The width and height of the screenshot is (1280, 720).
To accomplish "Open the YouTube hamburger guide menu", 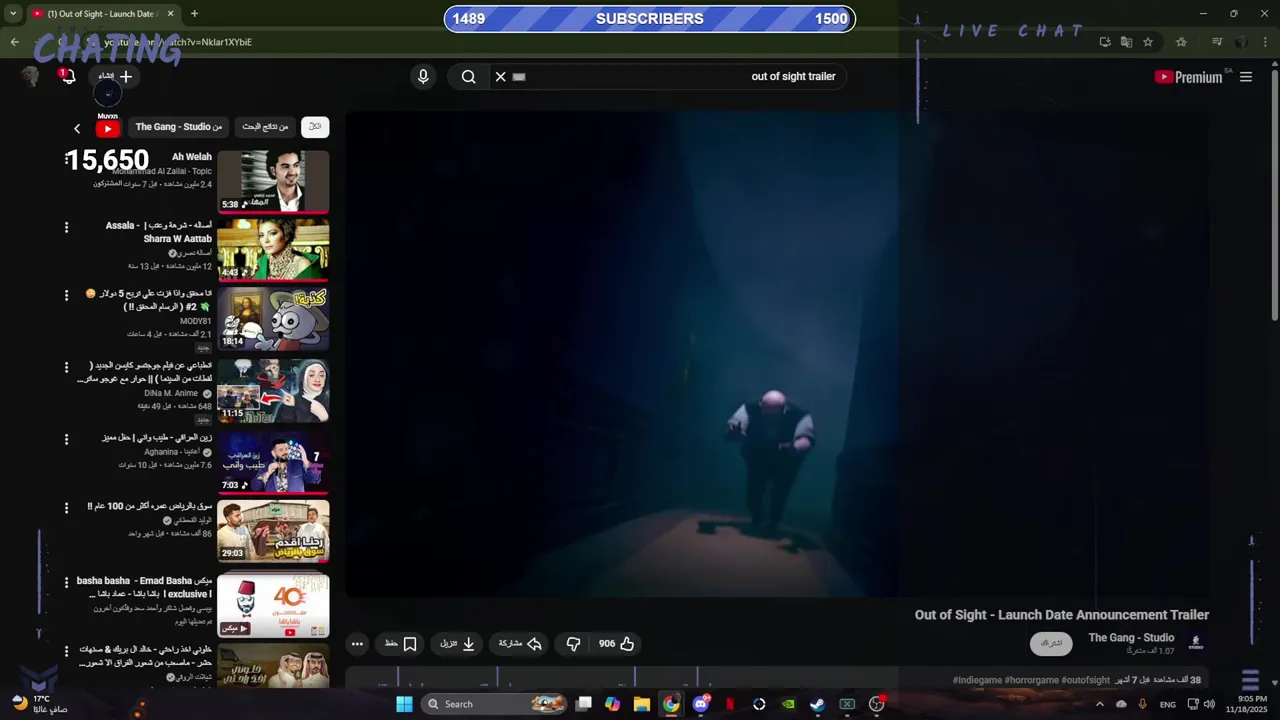I will (x=1246, y=77).
